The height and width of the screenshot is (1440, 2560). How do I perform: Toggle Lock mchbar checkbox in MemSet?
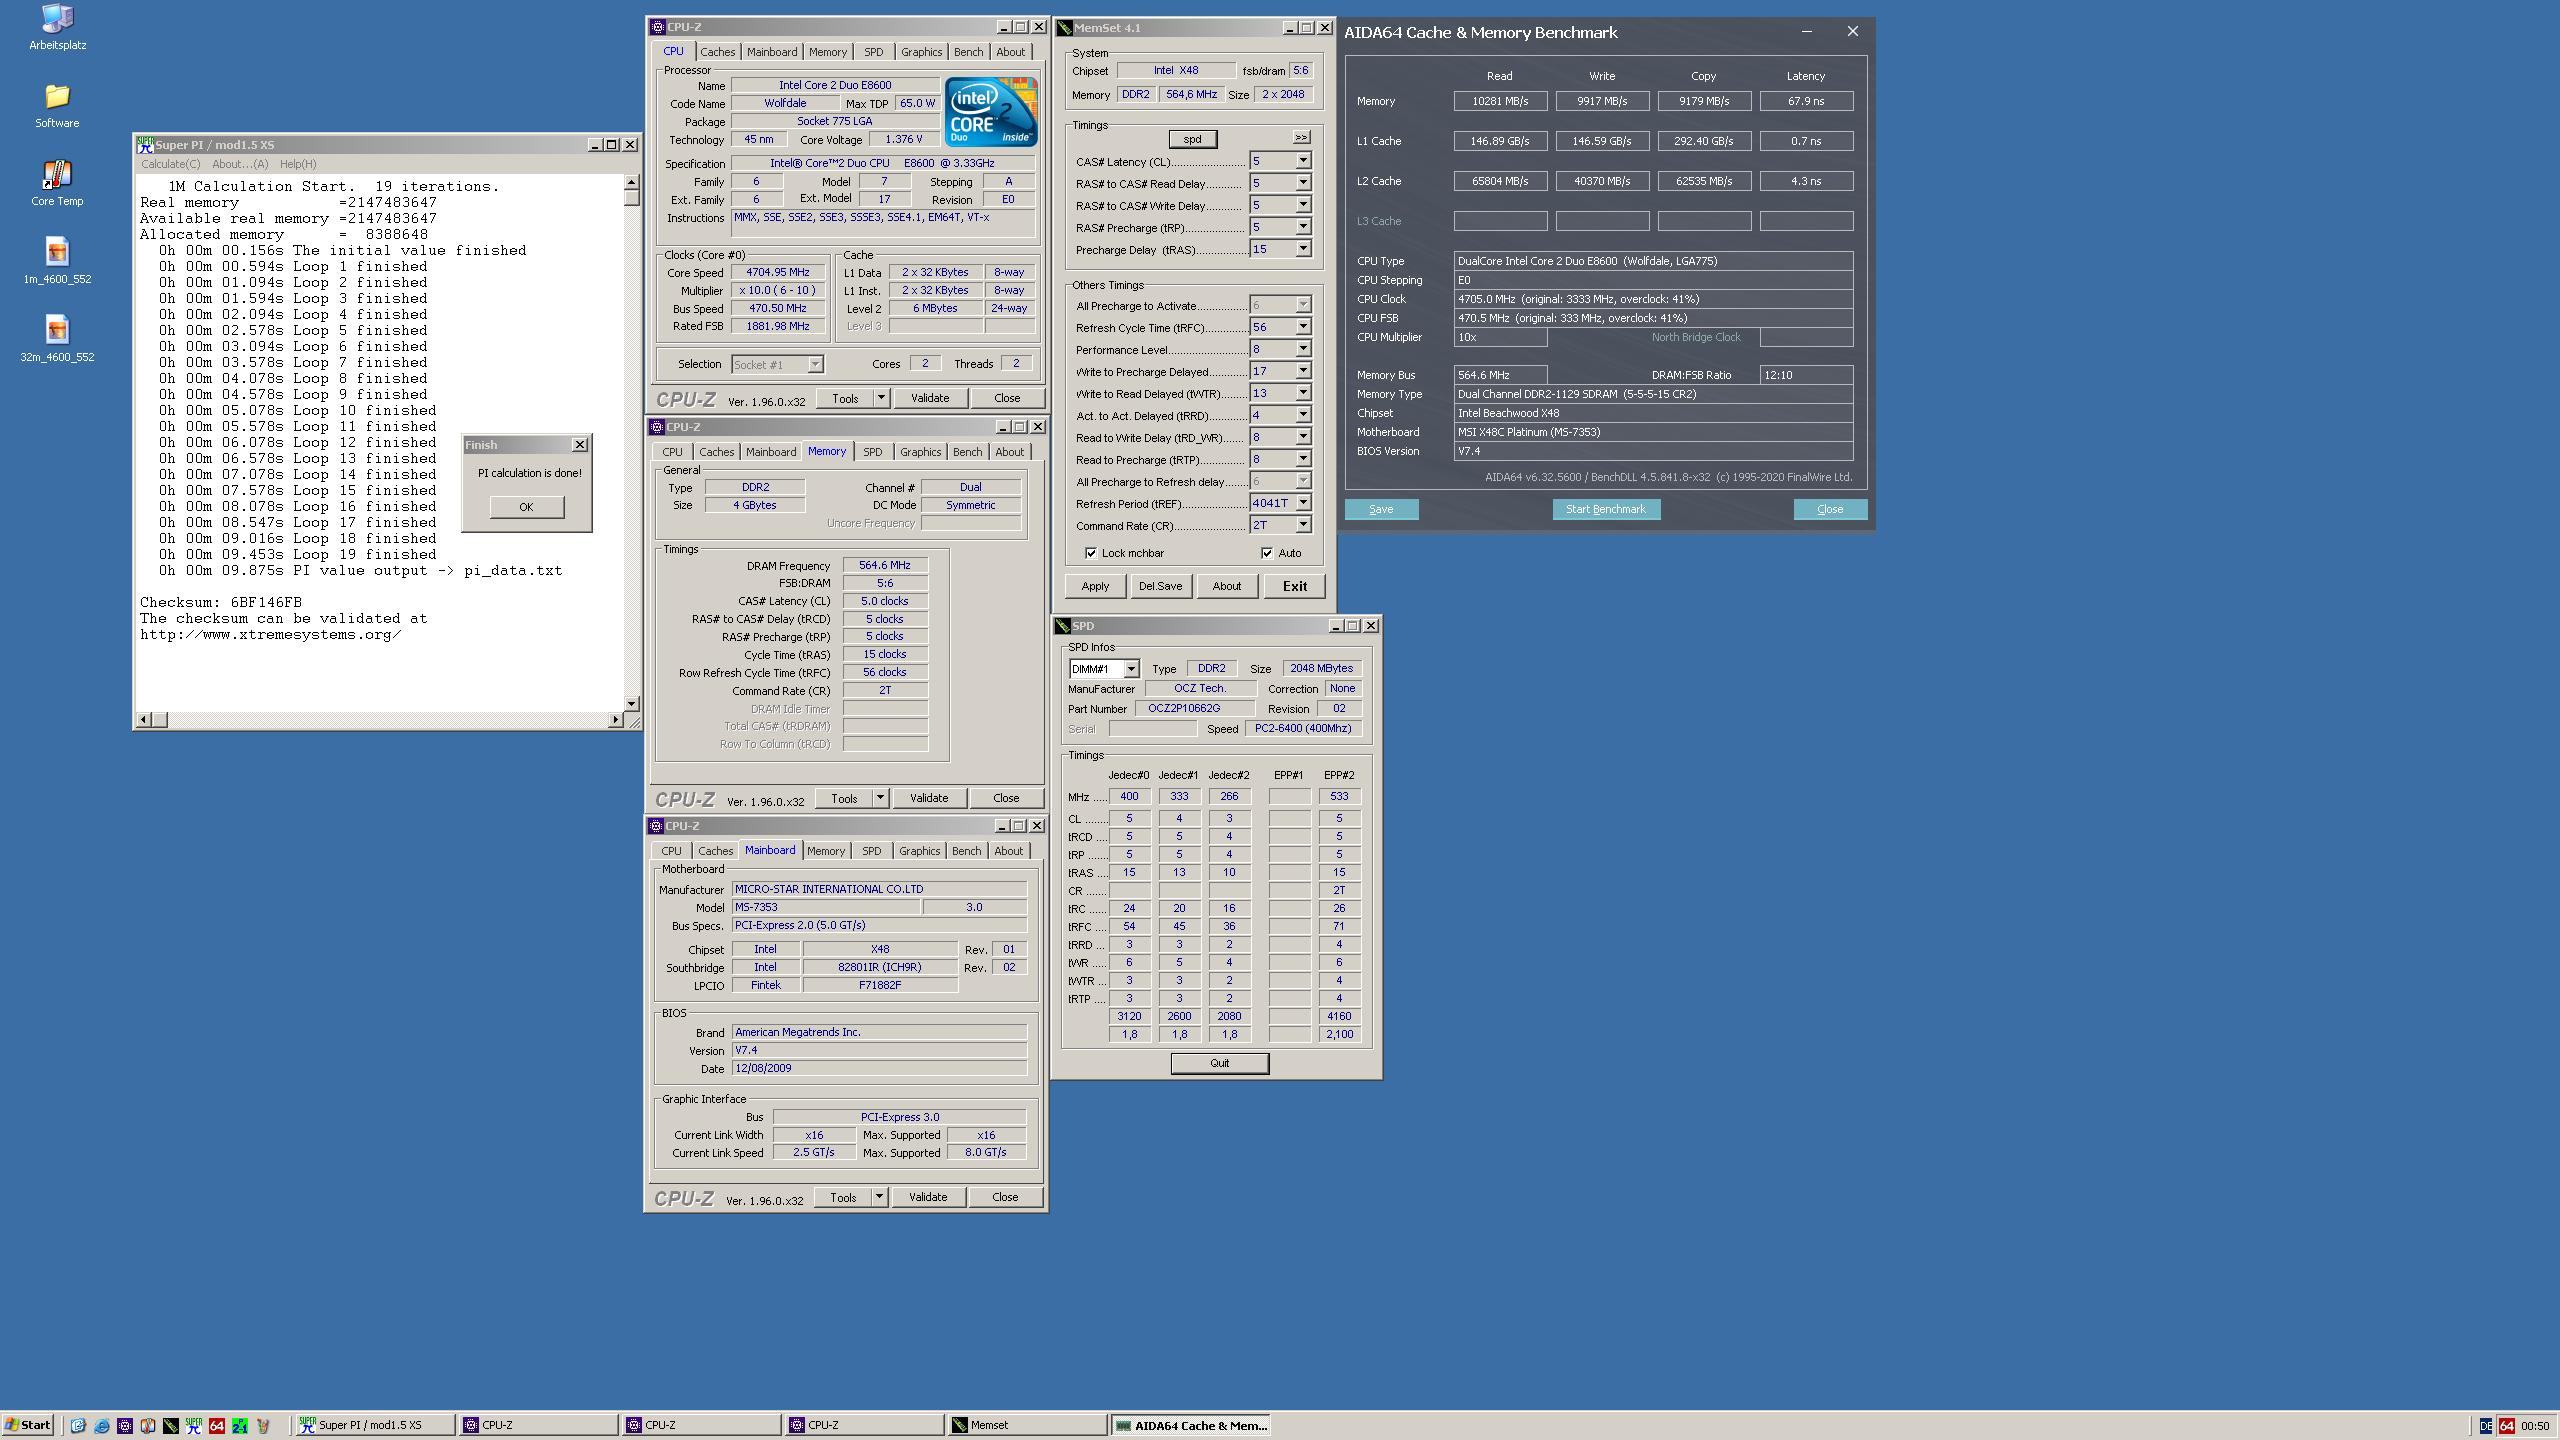tap(1091, 553)
